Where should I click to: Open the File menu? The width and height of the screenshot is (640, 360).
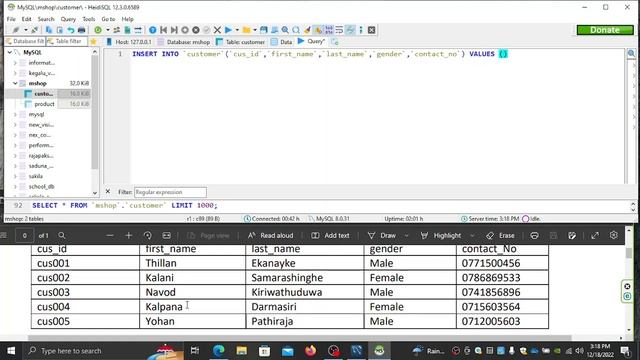pyautogui.click(x=11, y=19)
